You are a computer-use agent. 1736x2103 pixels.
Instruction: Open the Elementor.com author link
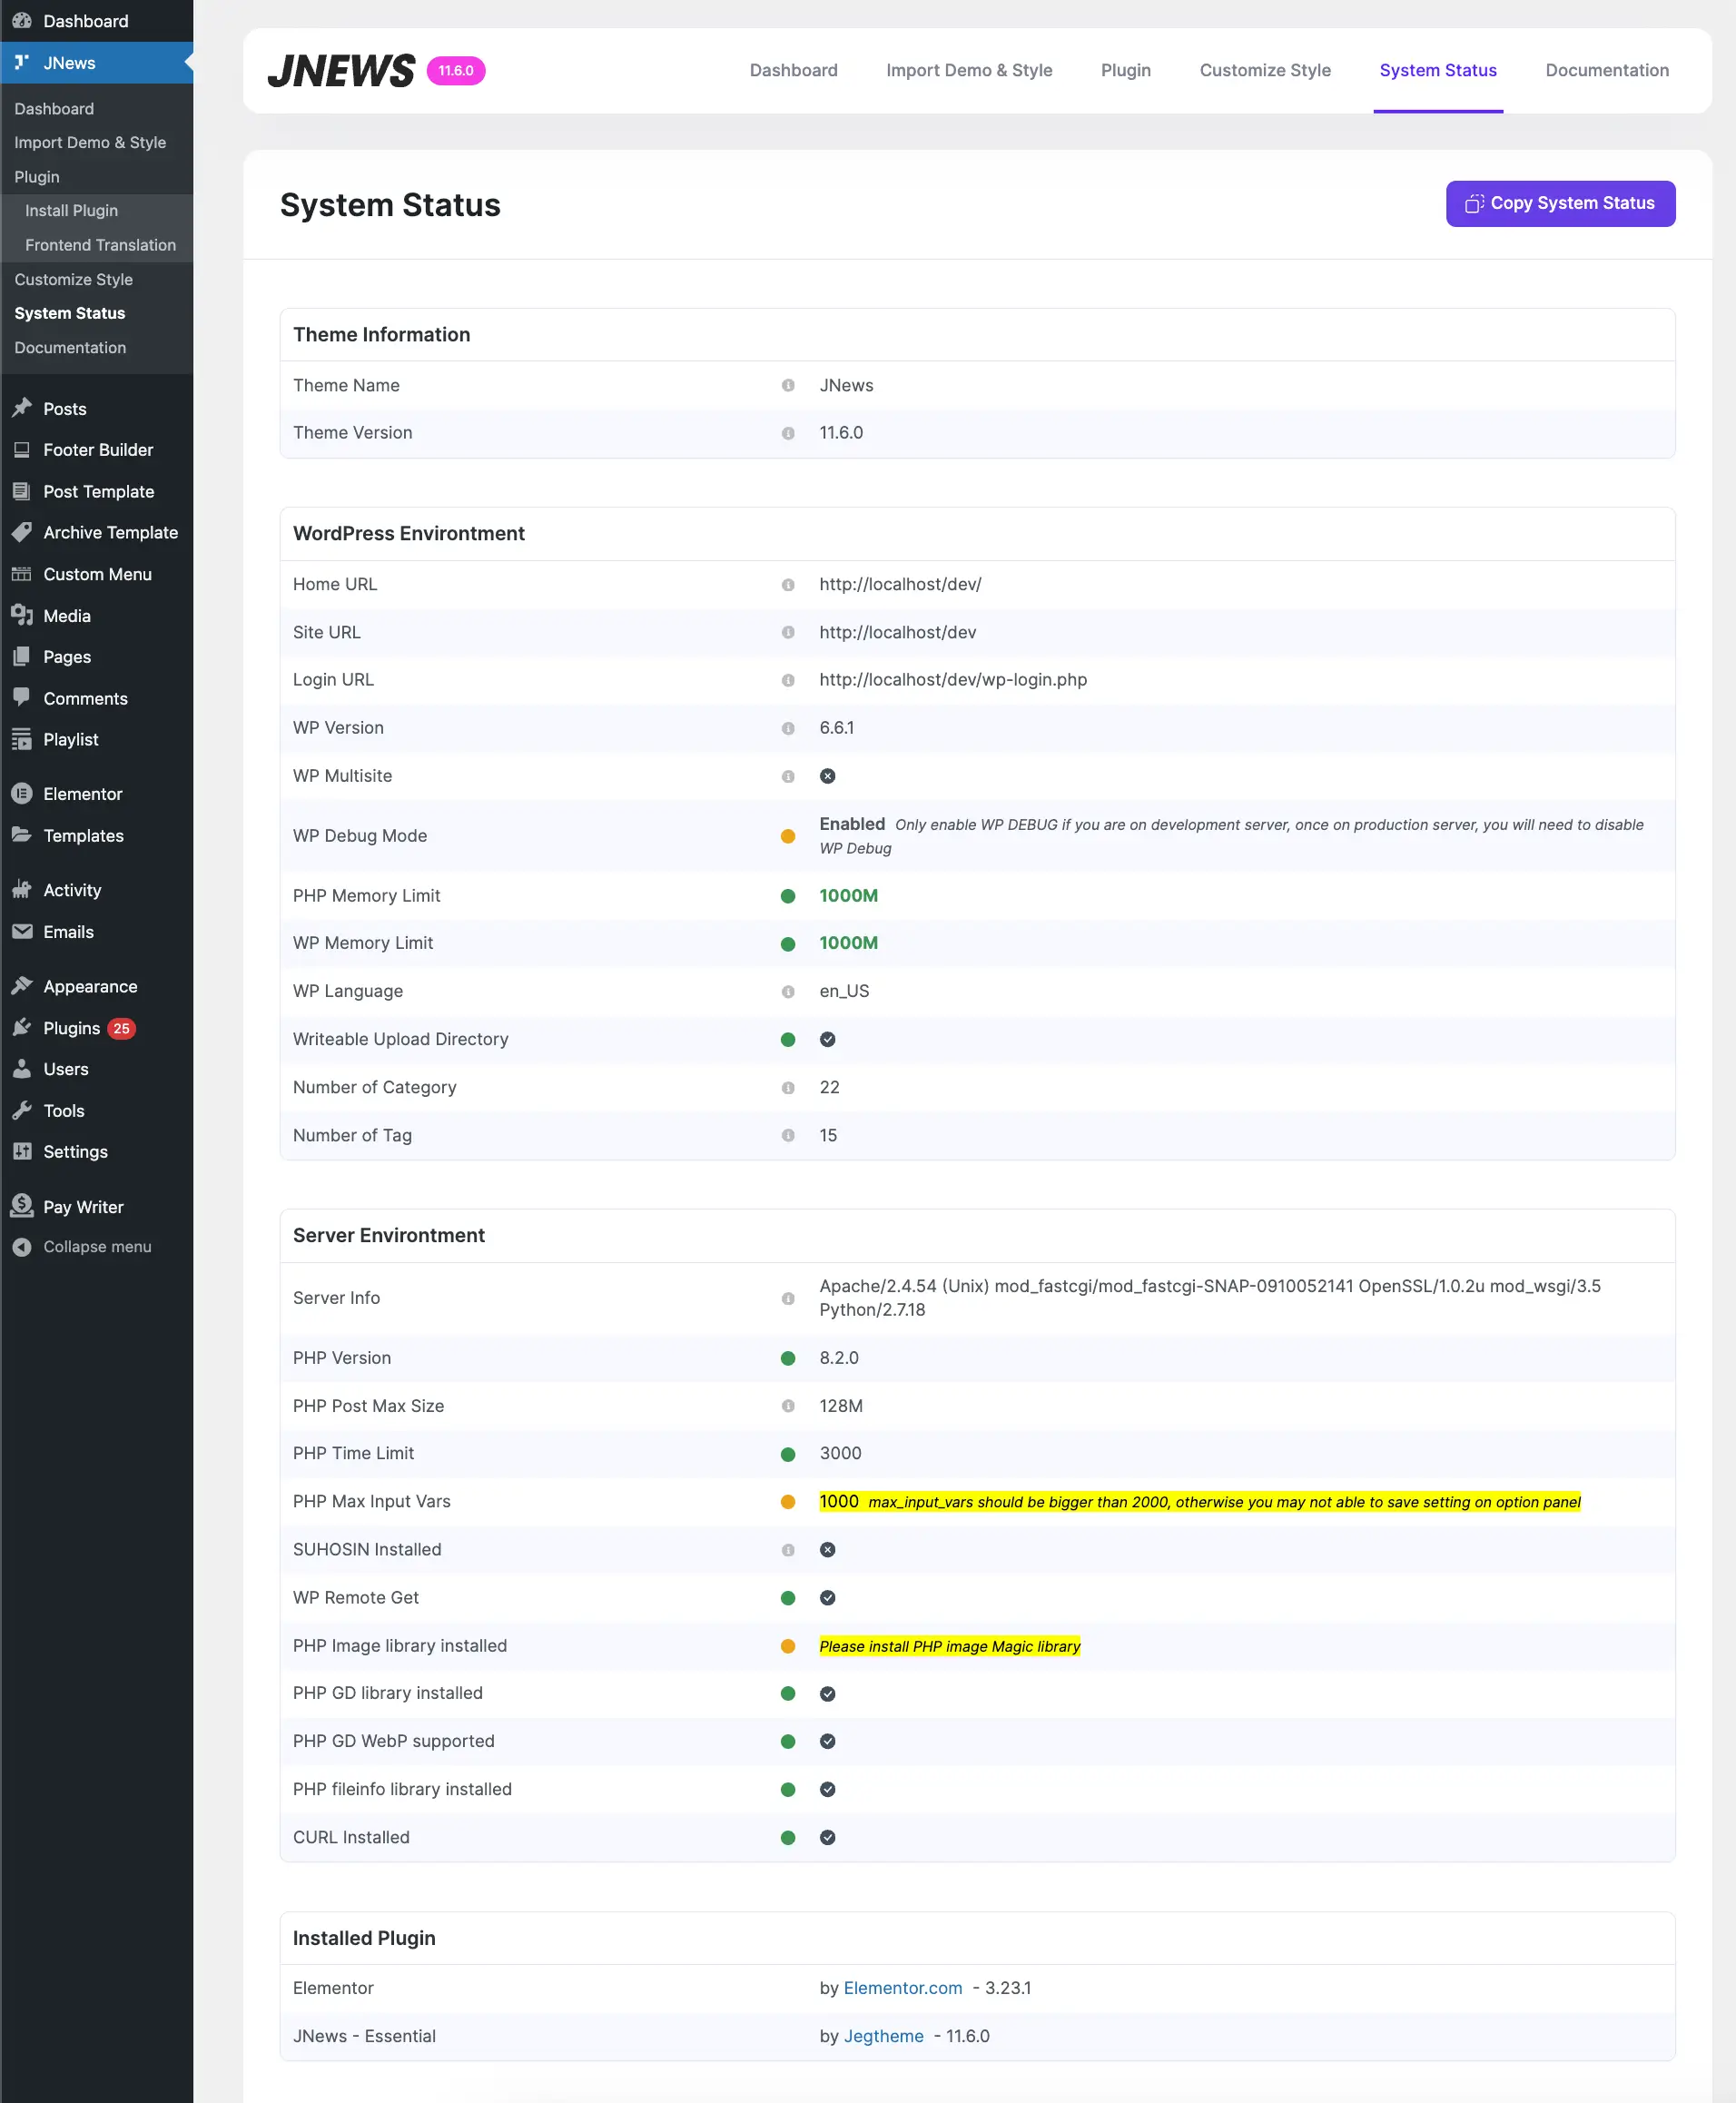902,1988
